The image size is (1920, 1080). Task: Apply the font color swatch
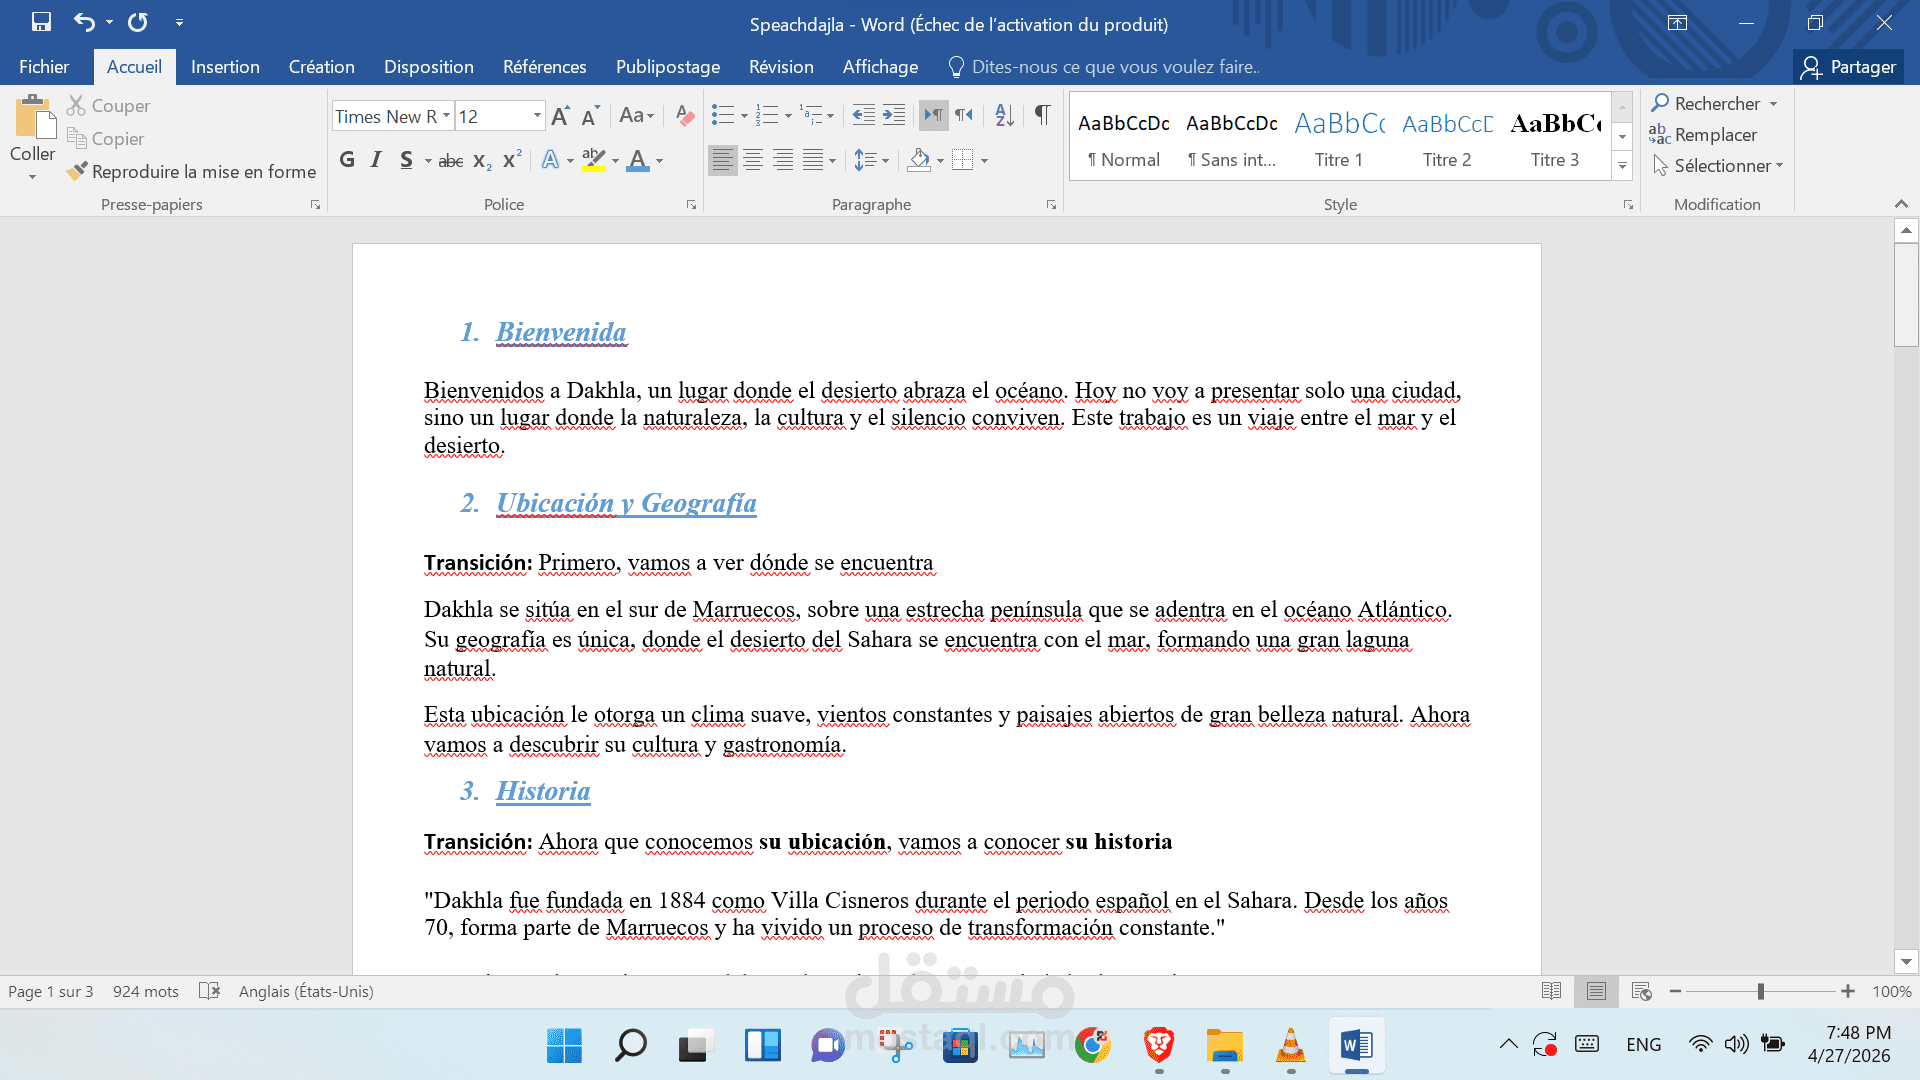tap(637, 160)
